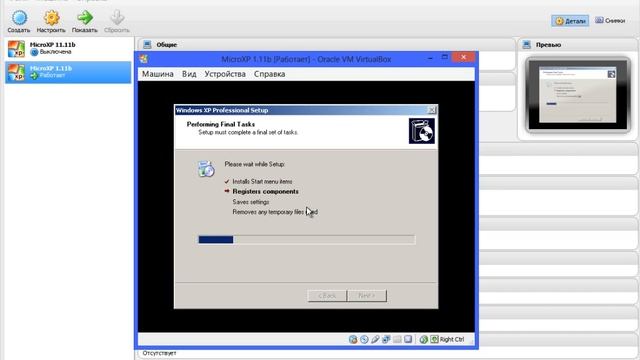Open the Устройства menu
640x360 pixels.
click(225, 74)
